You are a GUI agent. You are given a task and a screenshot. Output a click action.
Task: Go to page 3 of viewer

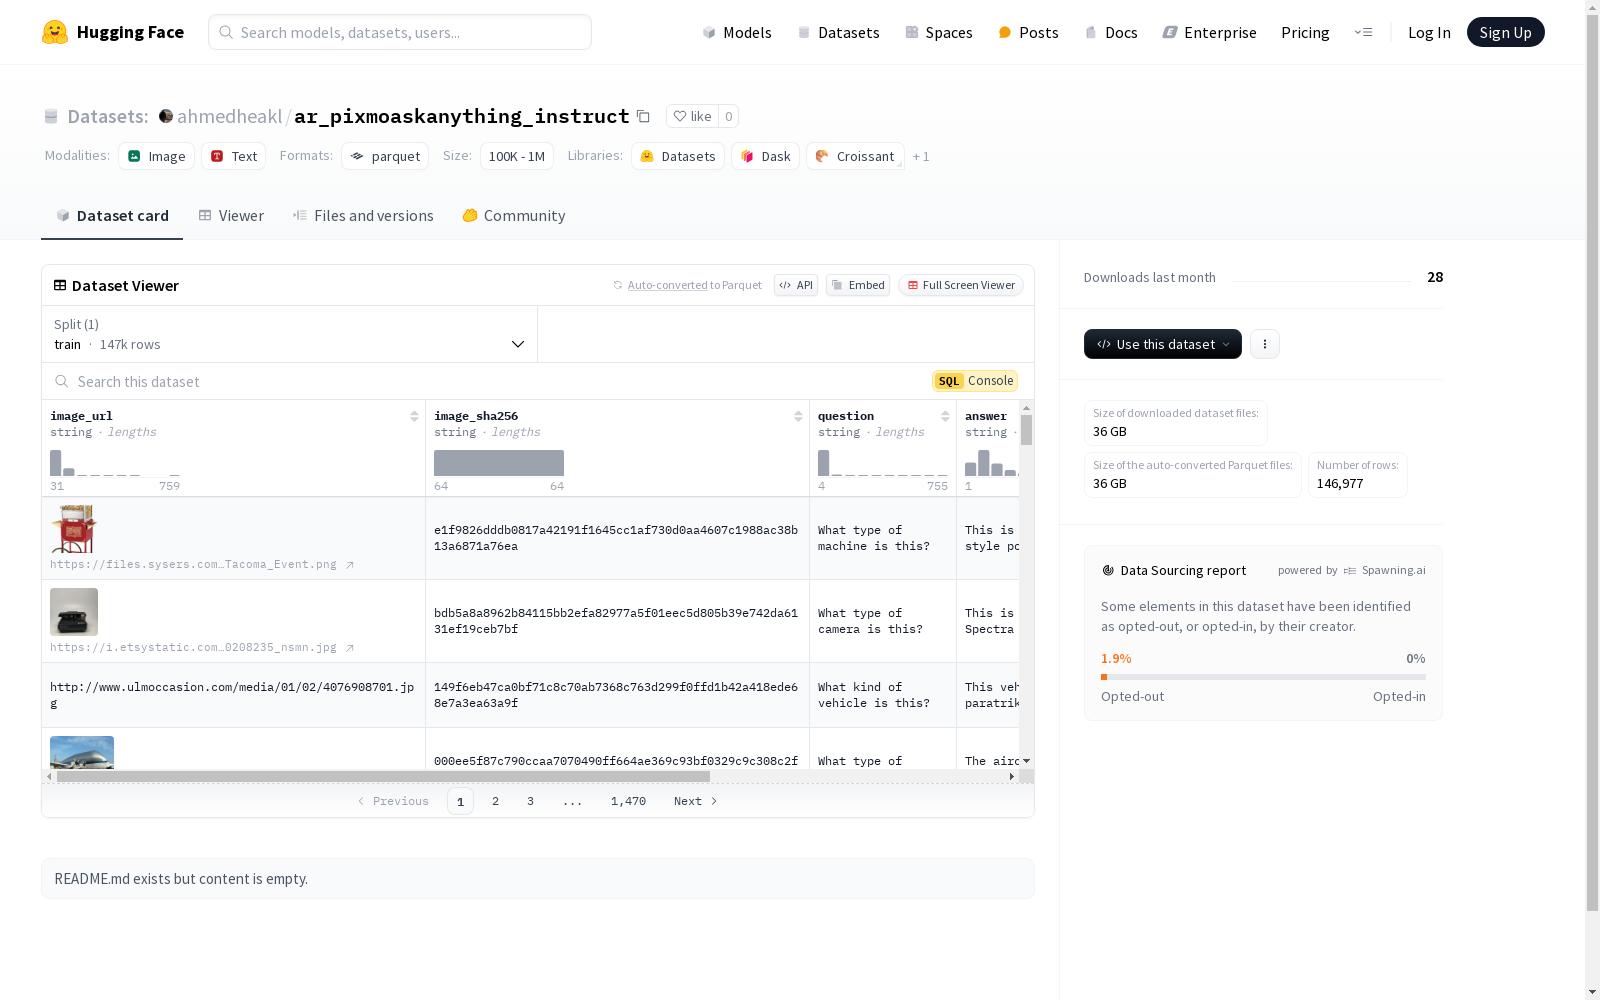530,801
